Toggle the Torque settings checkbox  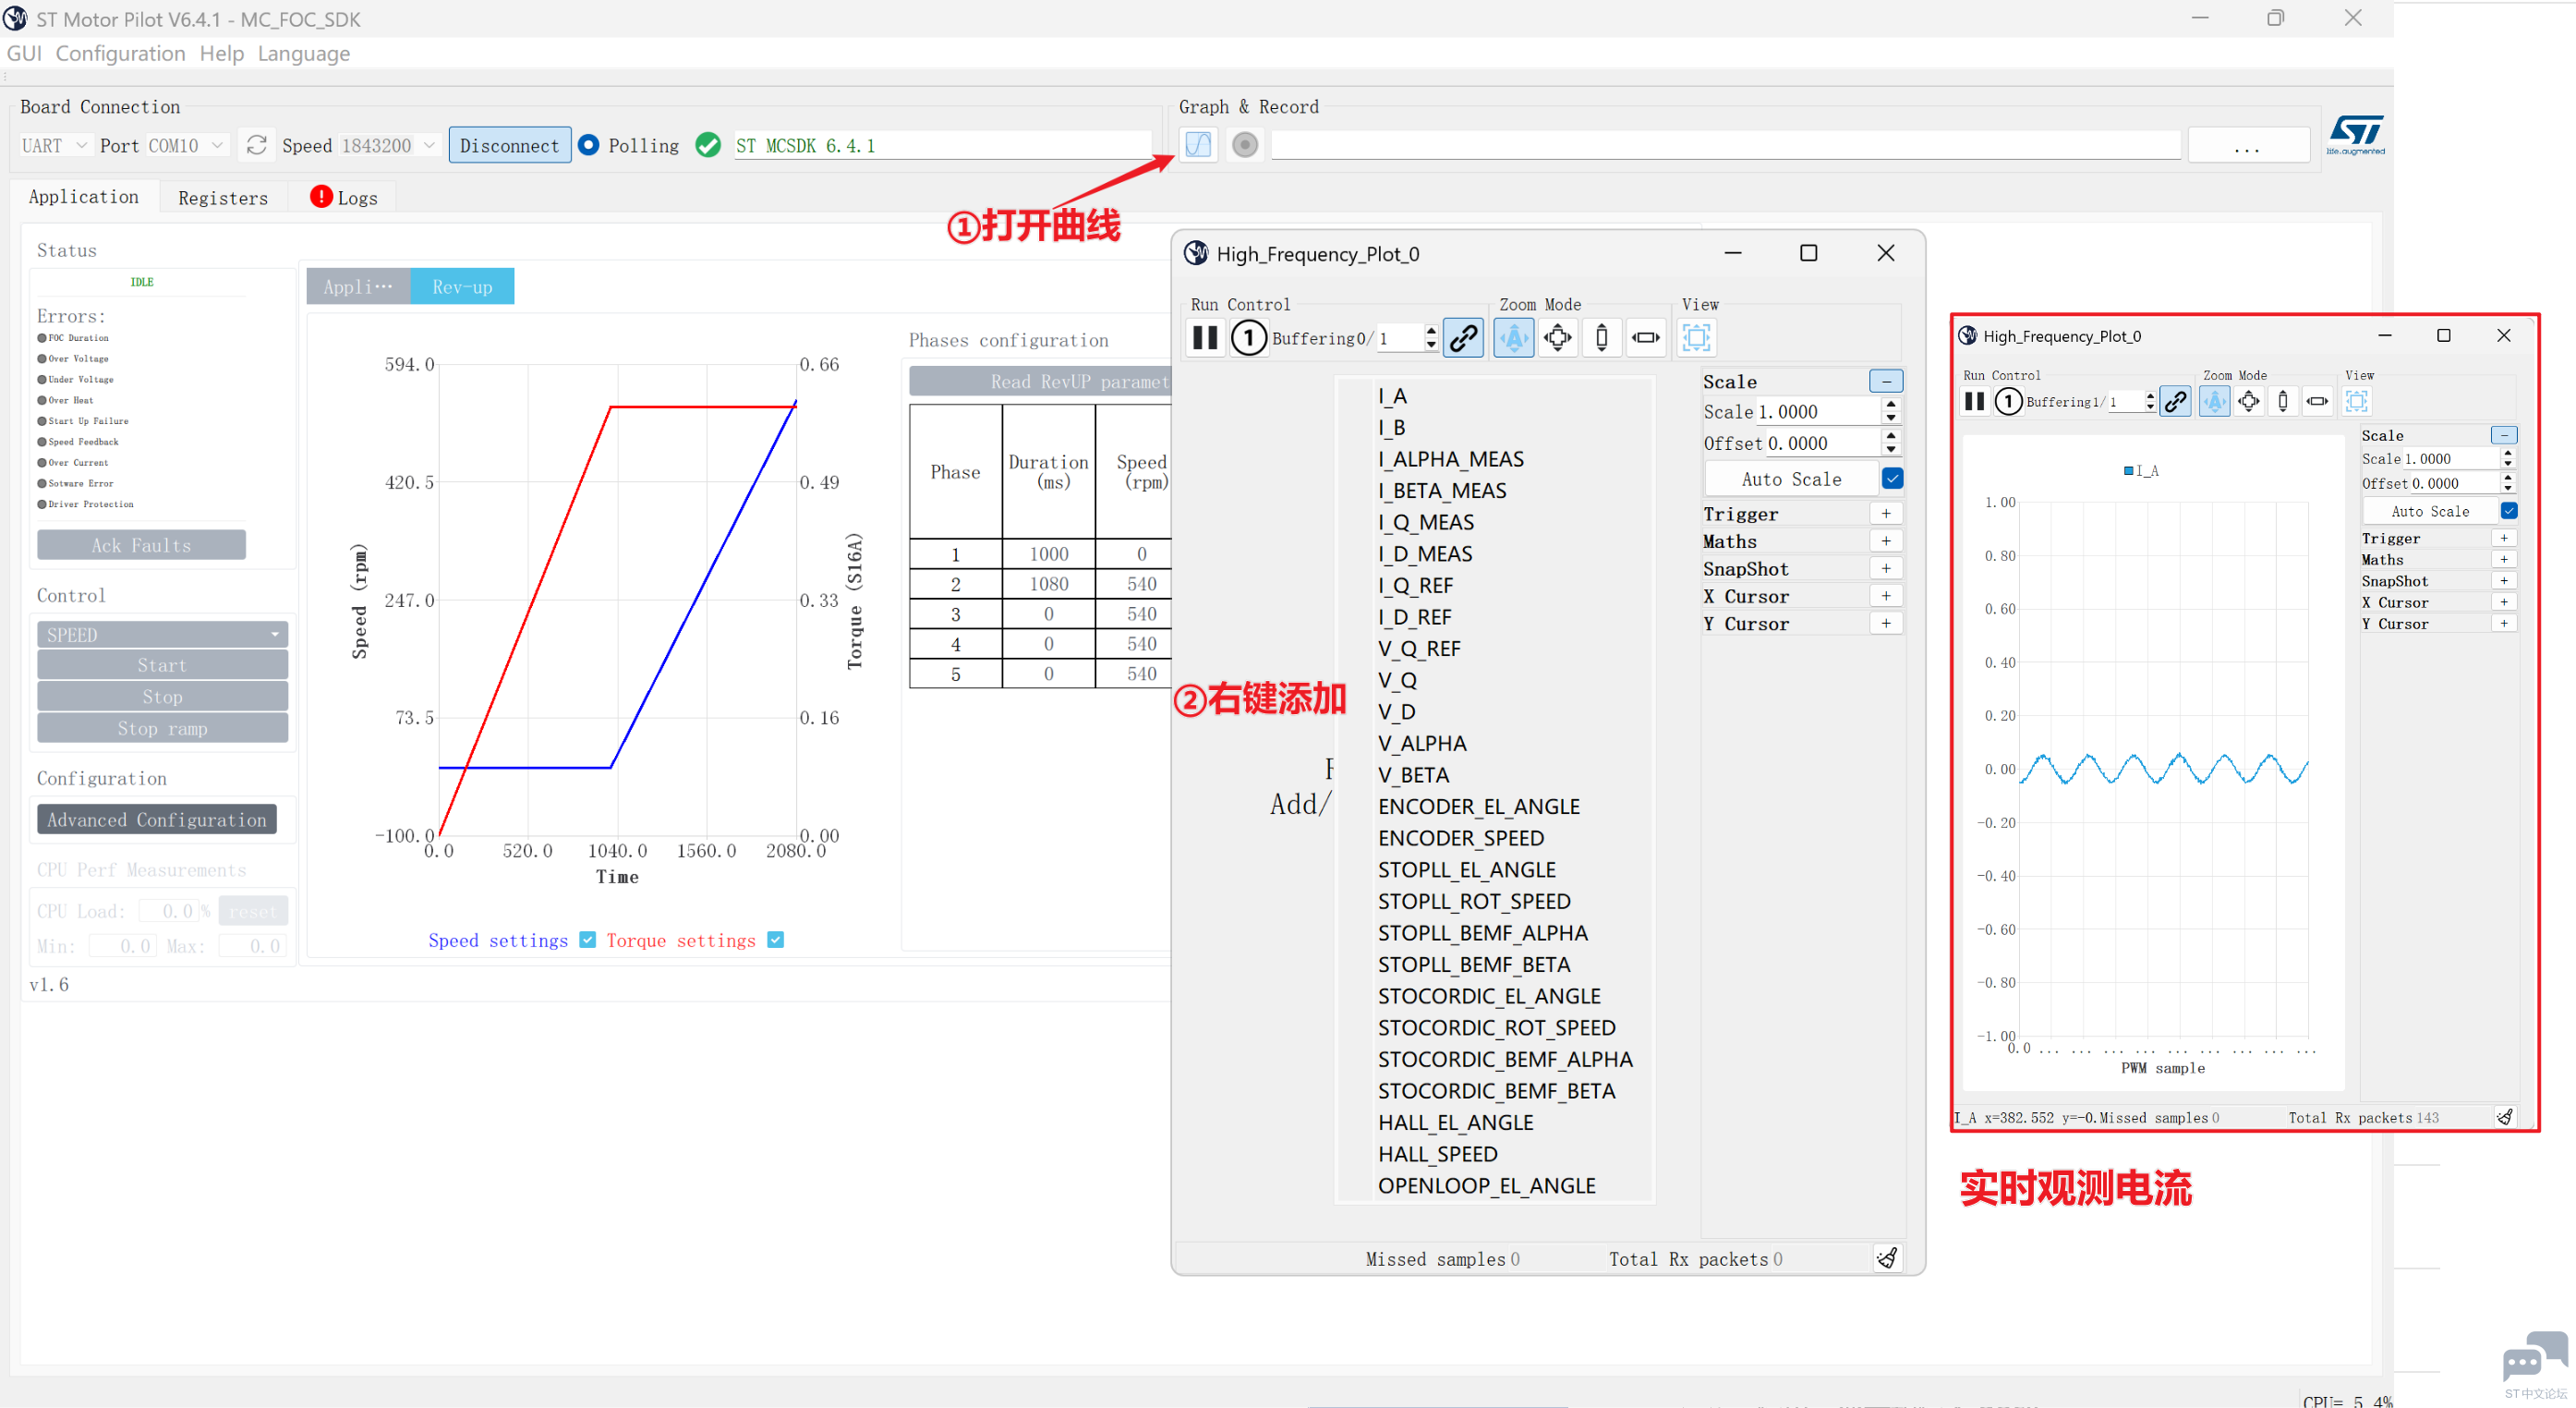tap(776, 940)
